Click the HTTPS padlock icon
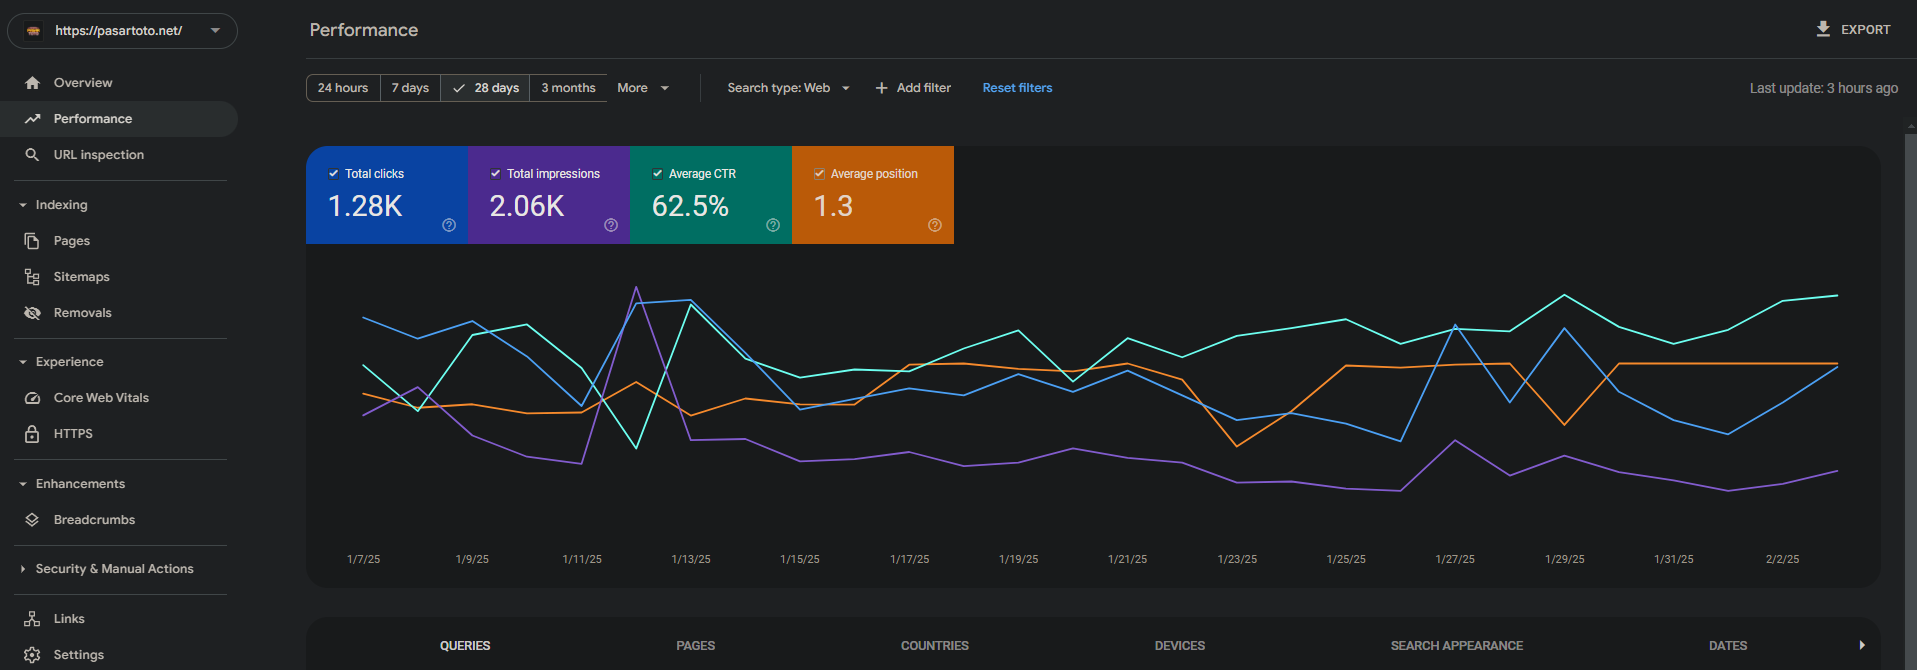Image resolution: width=1917 pixels, height=670 pixels. tap(32, 434)
